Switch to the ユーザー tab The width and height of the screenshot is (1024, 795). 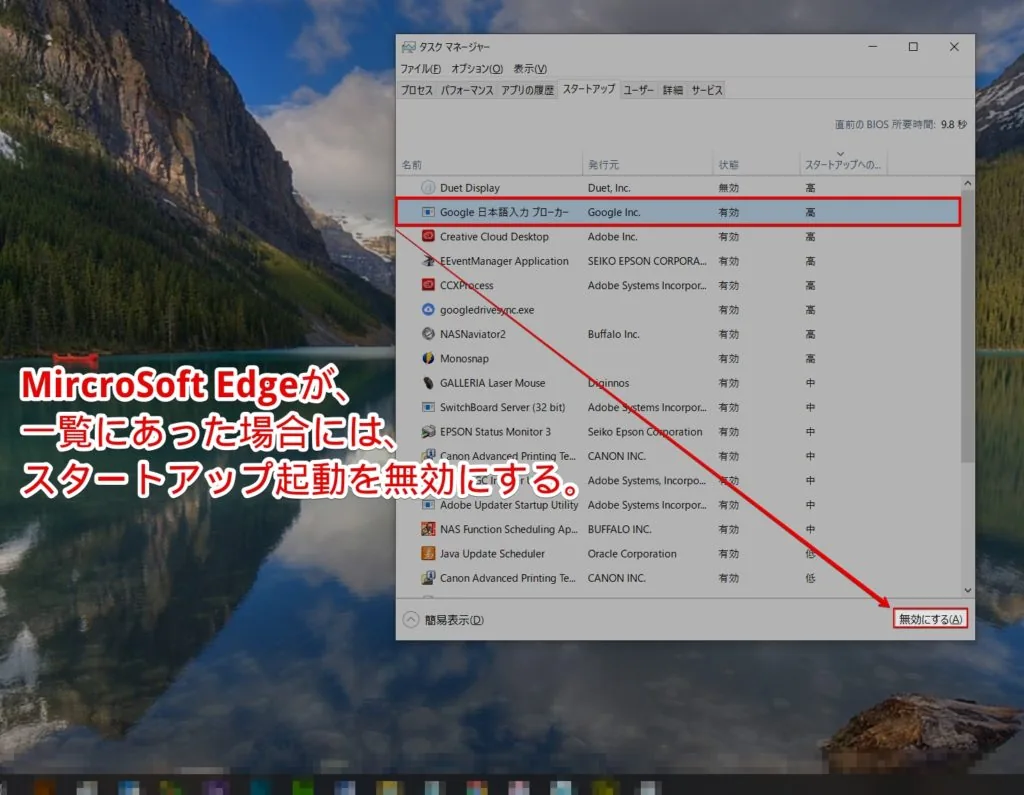click(x=638, y=90)
